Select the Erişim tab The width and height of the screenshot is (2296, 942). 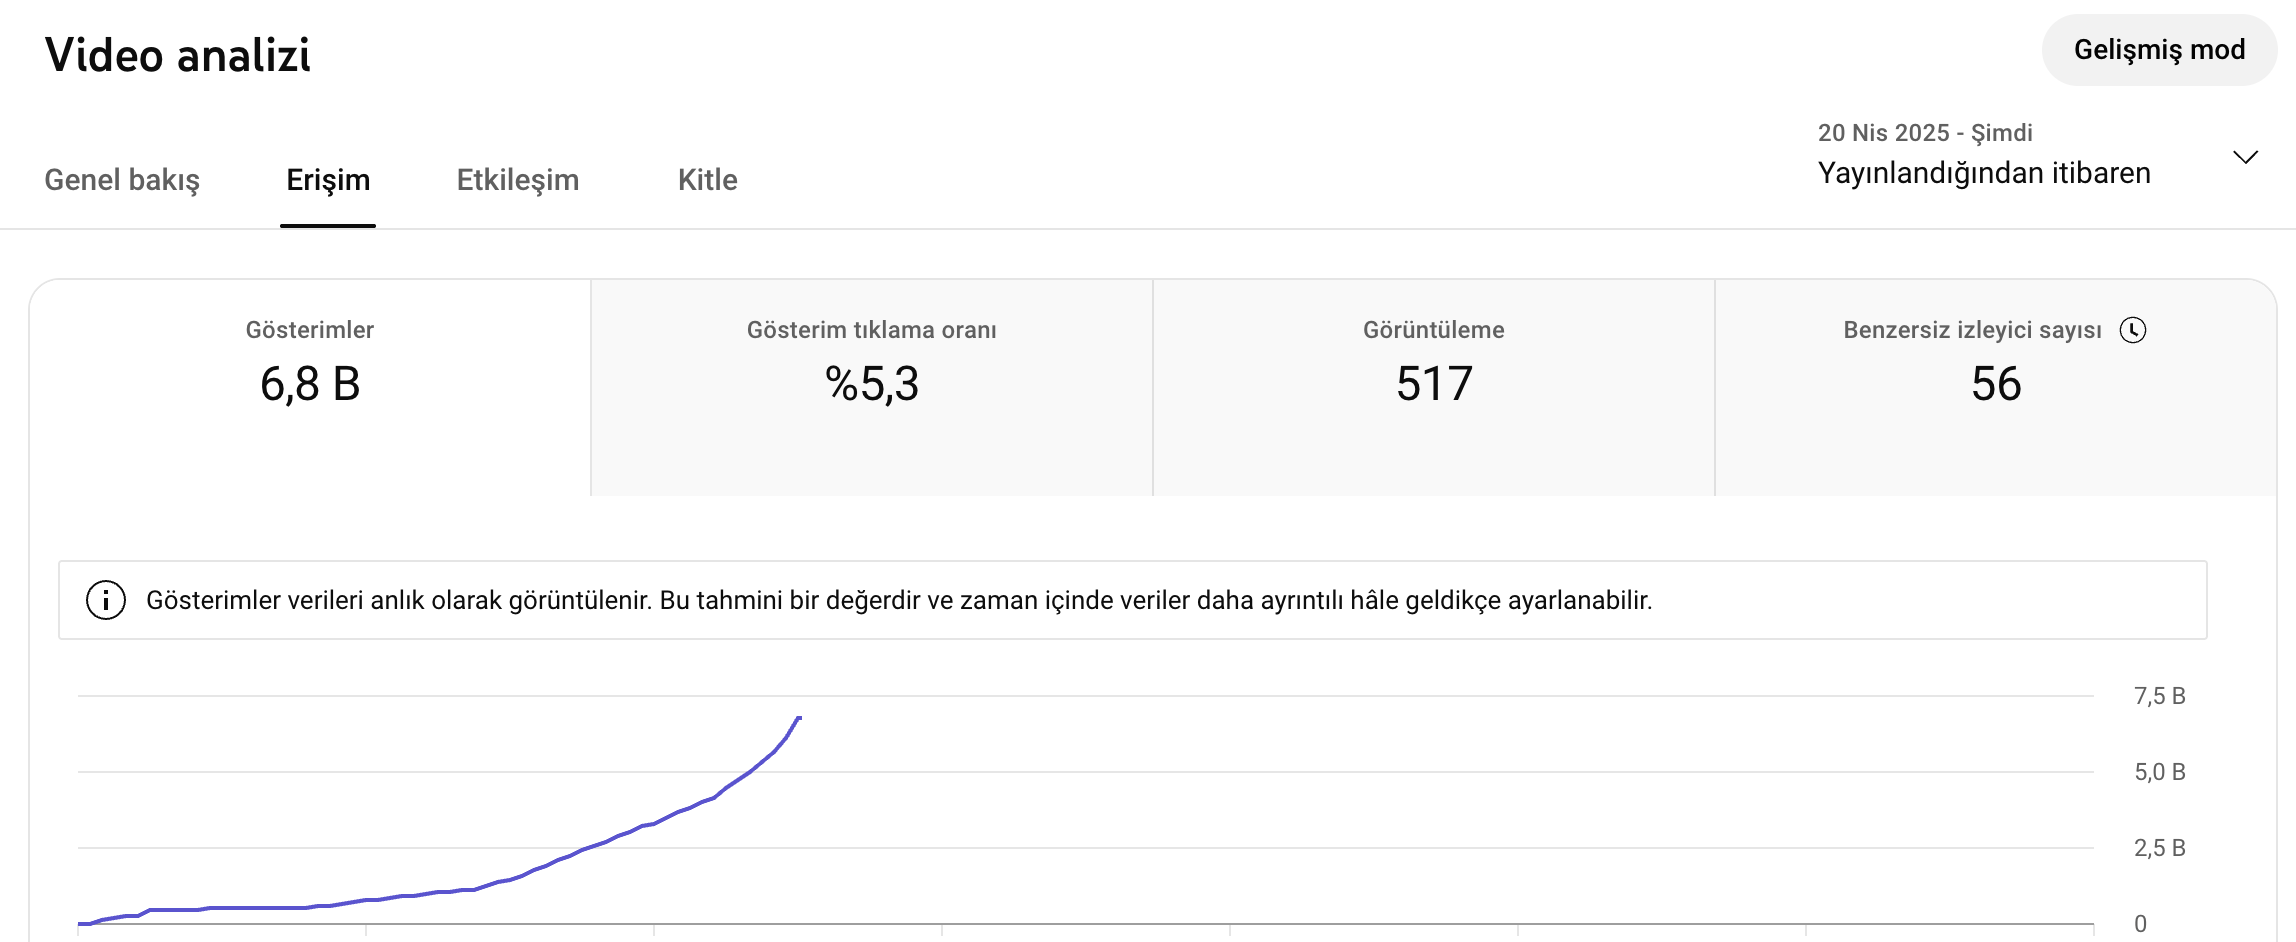(328, 180)
